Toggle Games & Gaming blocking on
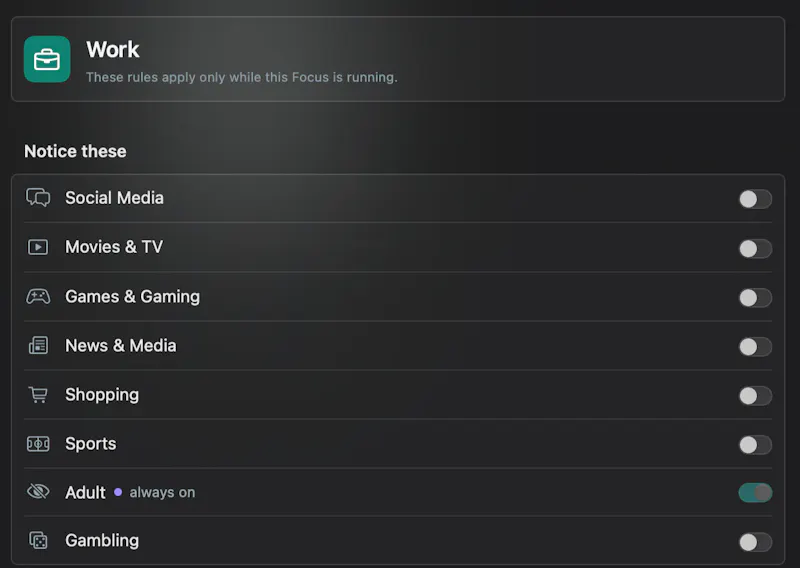The height and width of the screenshot is (568, 800). (x=755, y=298)
